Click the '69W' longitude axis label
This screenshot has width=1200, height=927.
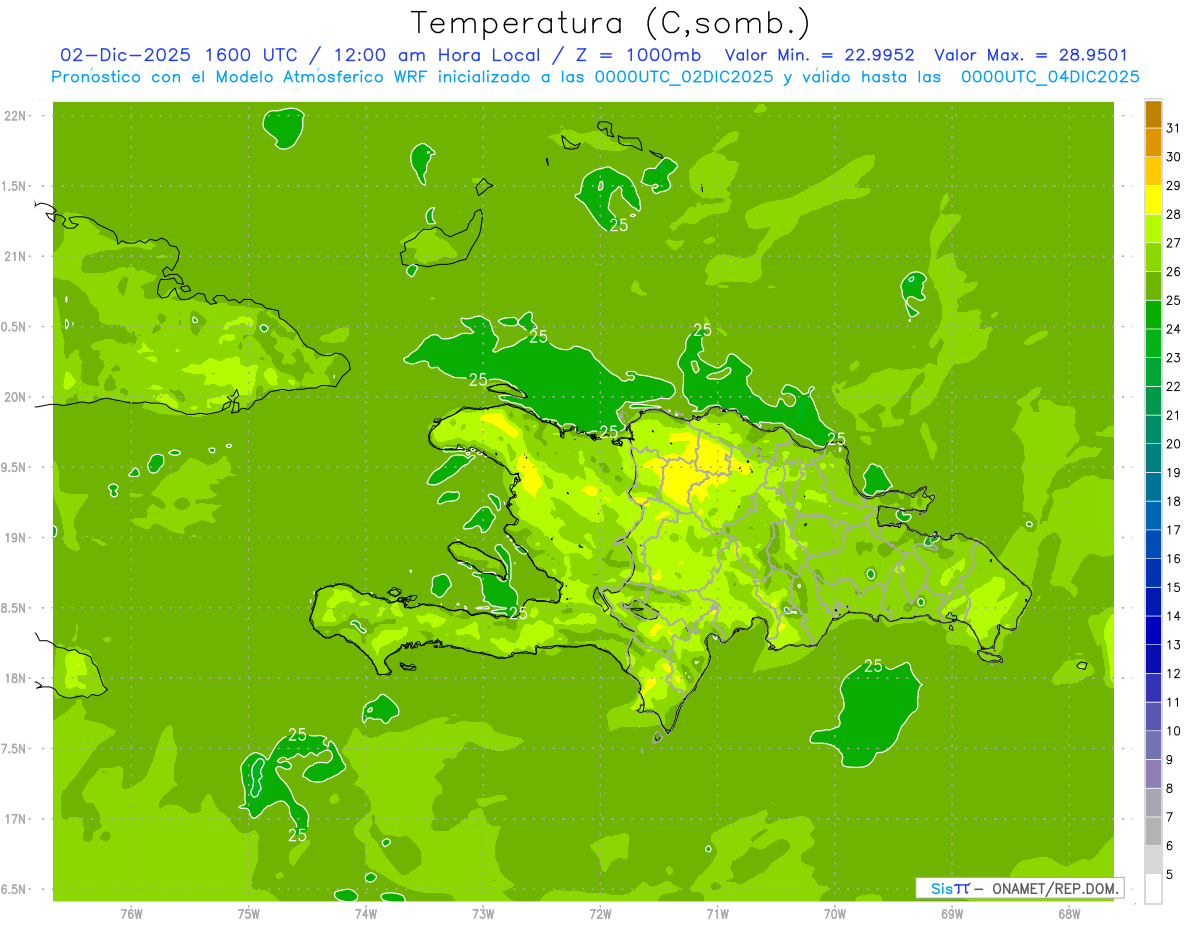coord(952,913)
